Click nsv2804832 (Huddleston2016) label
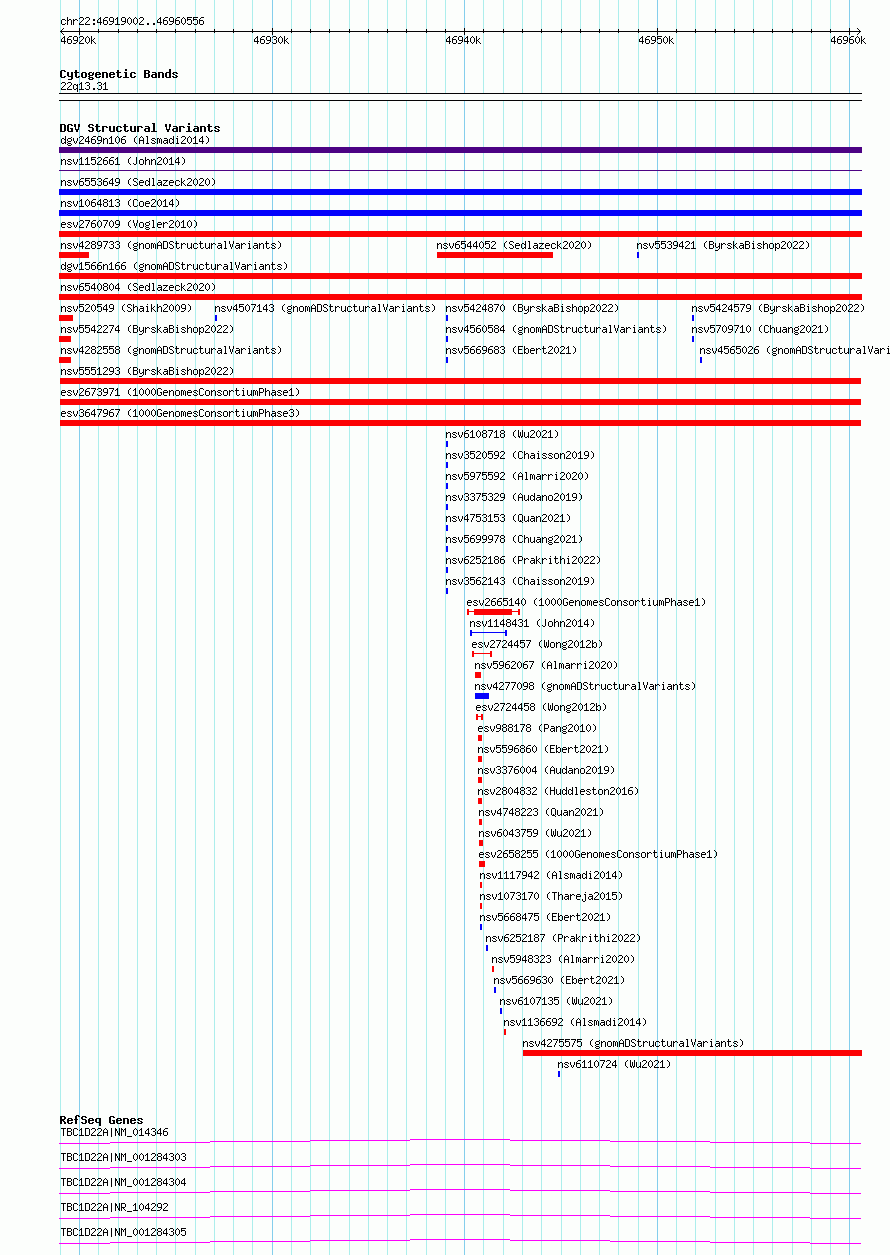Screen dimensions: 890x1255 pyautogui.click(x=559, y=792)
